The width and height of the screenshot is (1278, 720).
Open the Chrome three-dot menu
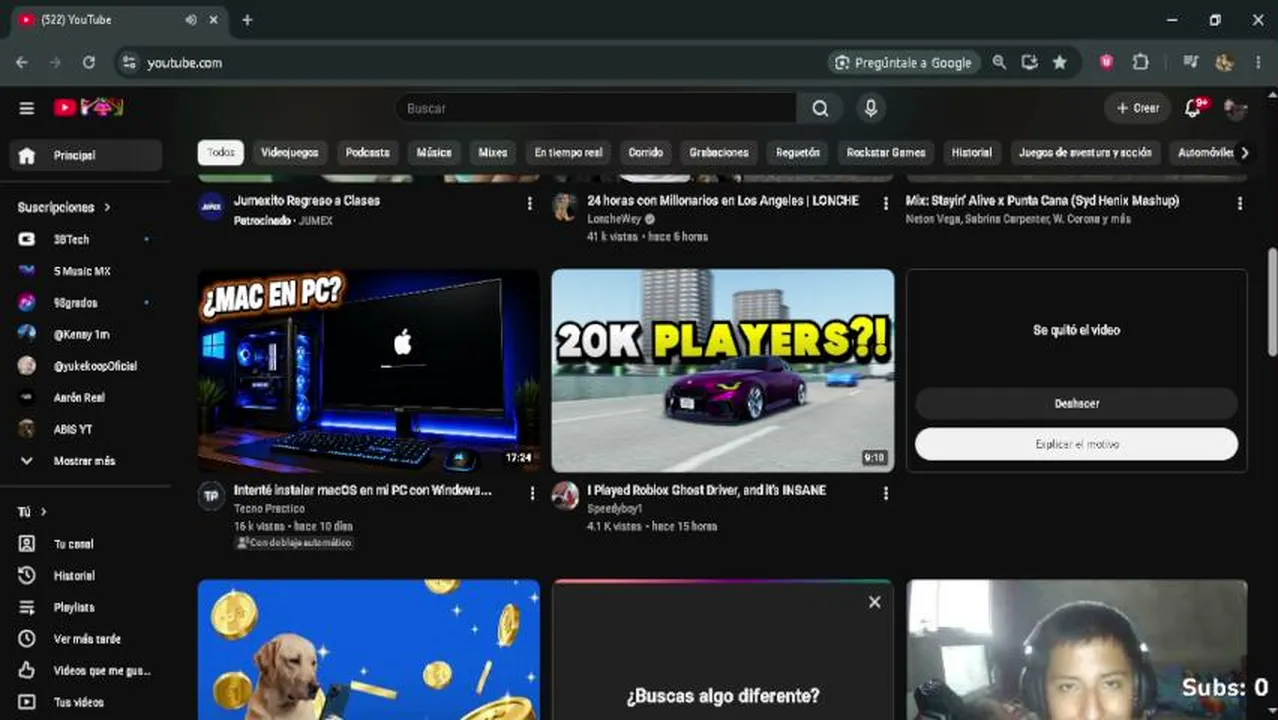click(x=1258, y=62)
